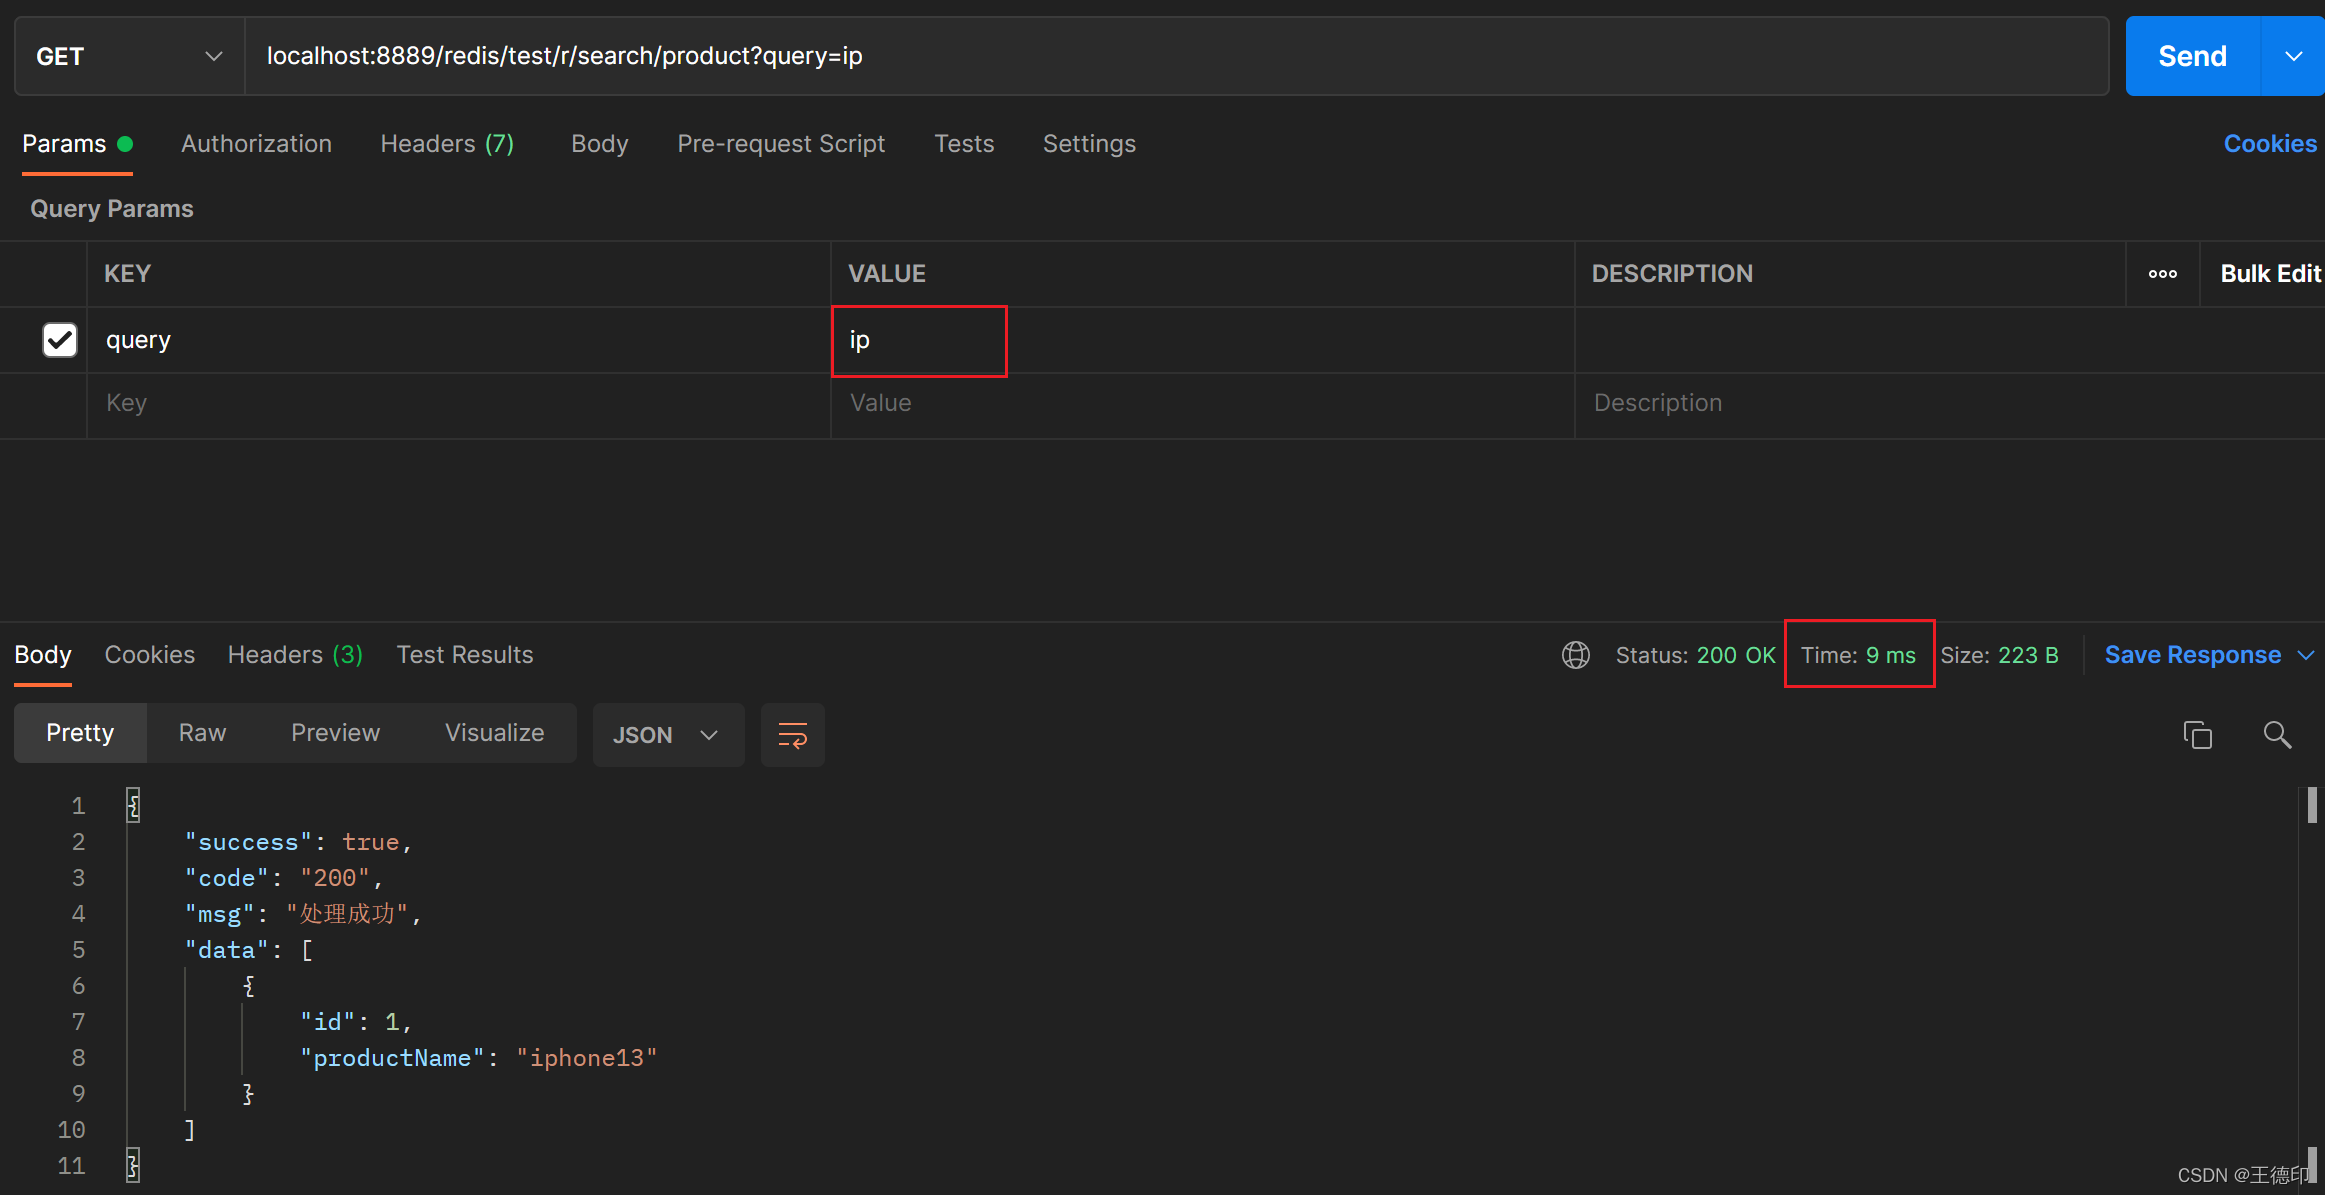This screenshot has height=1195, width=2325.
Task: Open search in response with magnifier icon
Action: [2277, 735]
